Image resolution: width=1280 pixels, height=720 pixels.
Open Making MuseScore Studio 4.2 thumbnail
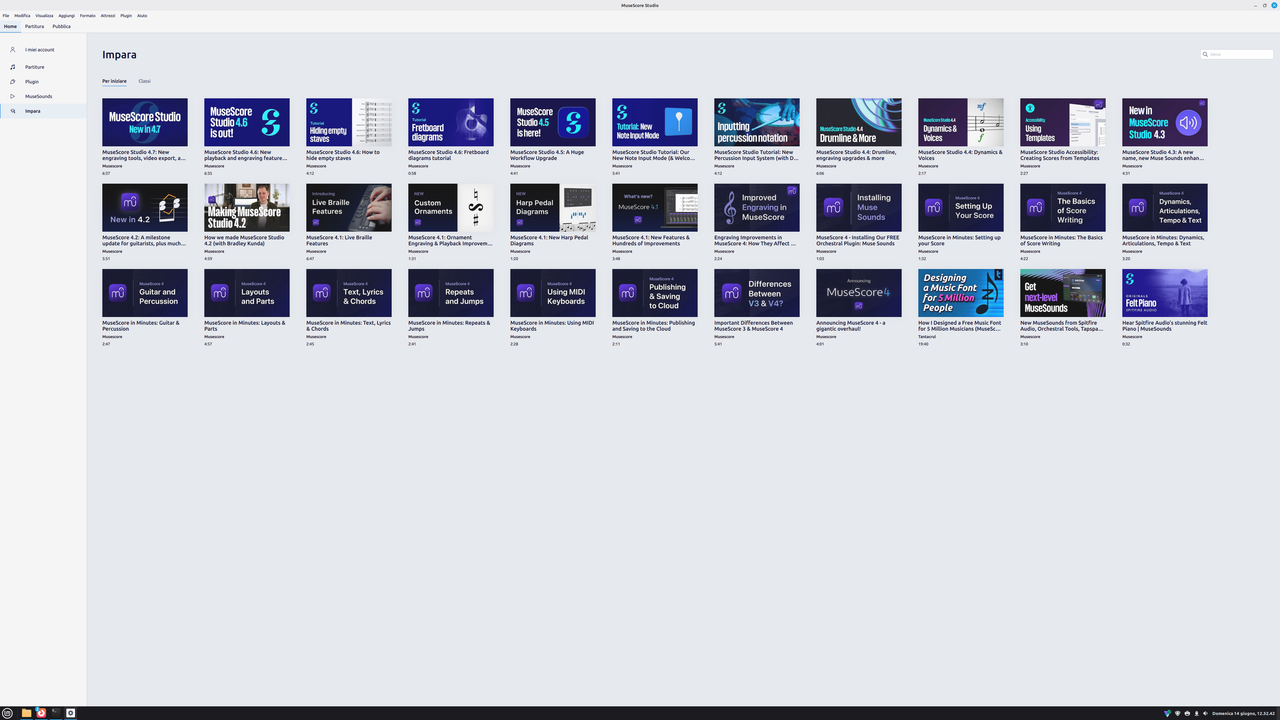click(247, 208)
